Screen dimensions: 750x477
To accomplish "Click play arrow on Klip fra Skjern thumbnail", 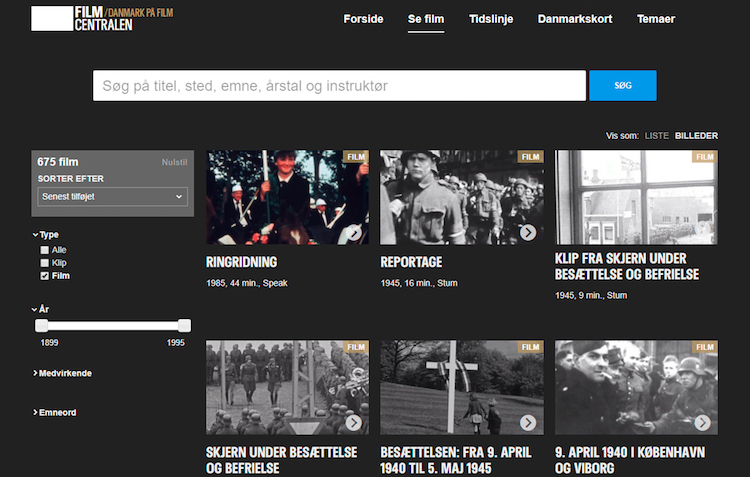I will [703, 232].
